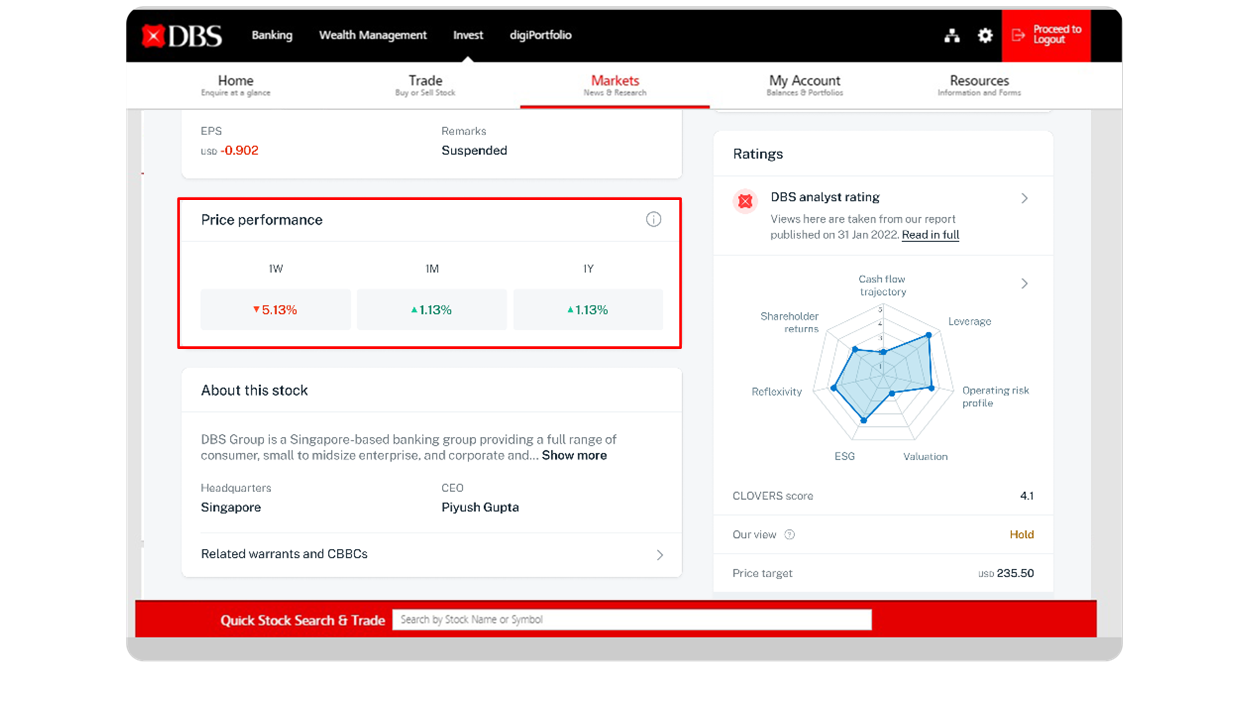
Task: Click the Valuation chart label
Action: [925, 457]
